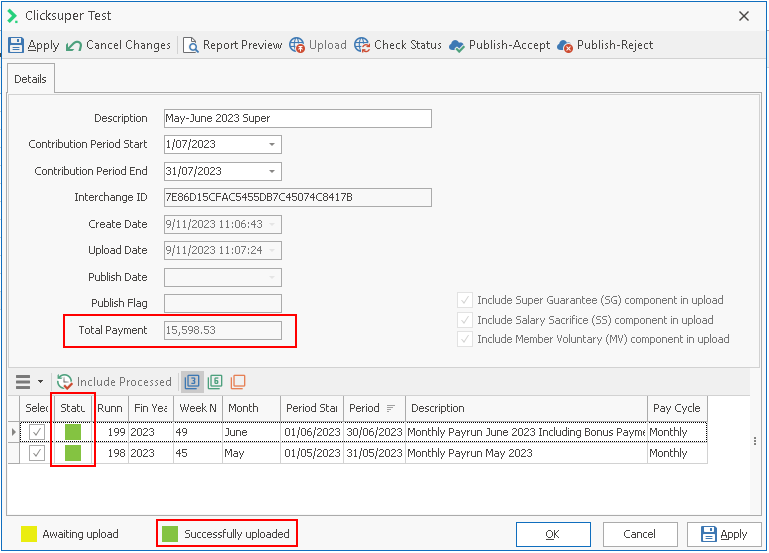Screen dimensions: 769x553
Task: Select the blue 3-month filter icon
Action: coord(192,382)
